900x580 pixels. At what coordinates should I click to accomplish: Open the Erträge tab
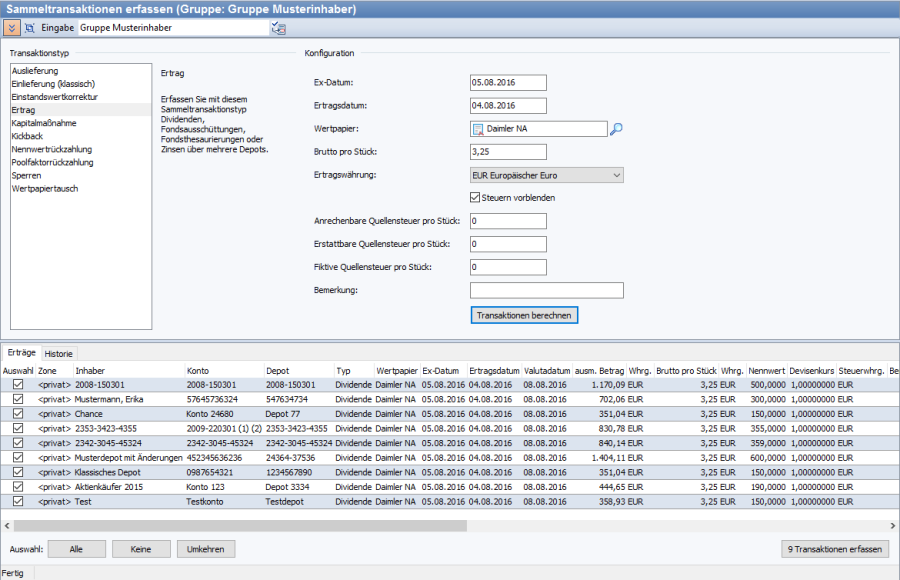(x=22, y=354)
